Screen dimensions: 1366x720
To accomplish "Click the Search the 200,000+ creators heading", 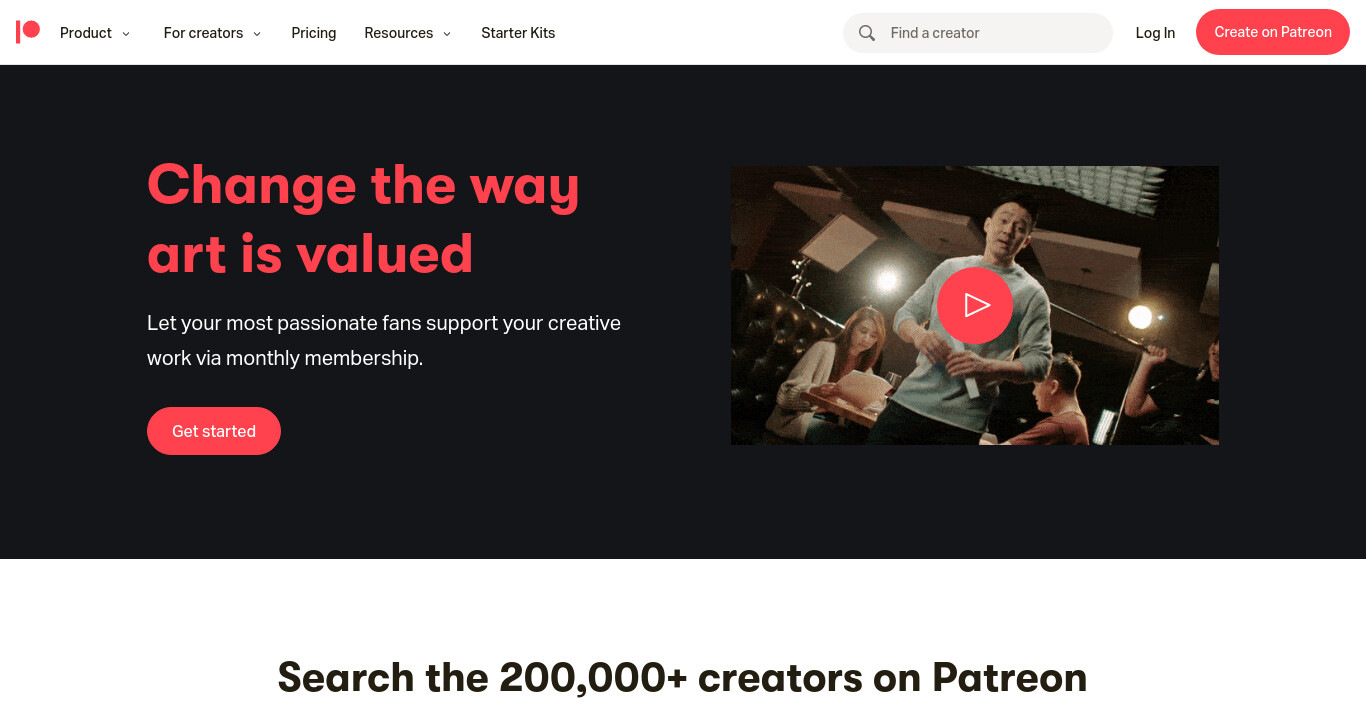I will 682,677.
